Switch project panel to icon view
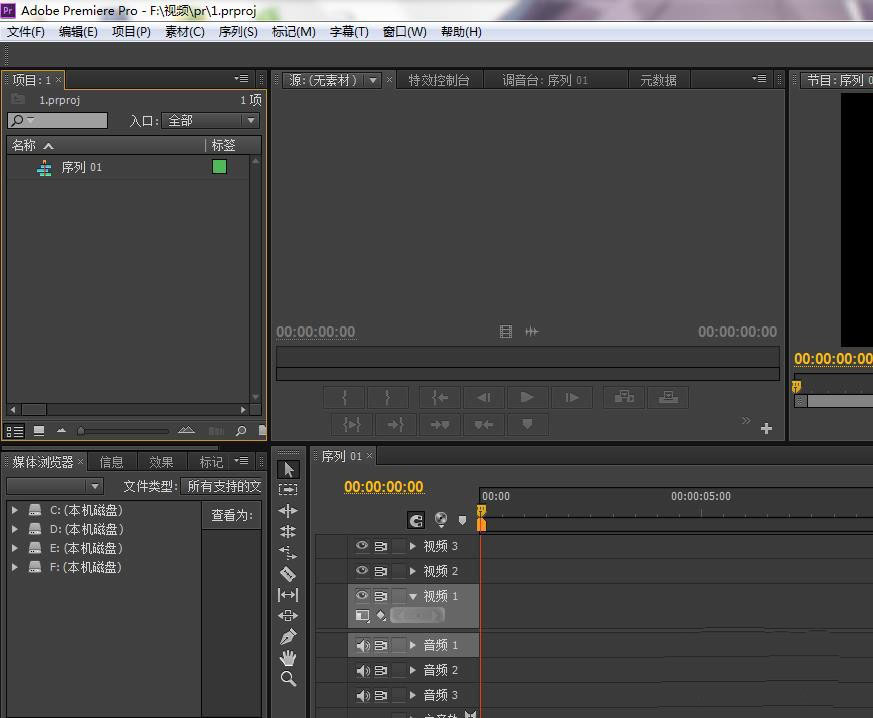This screenshot has height=718, width=873. coord(39,431)
